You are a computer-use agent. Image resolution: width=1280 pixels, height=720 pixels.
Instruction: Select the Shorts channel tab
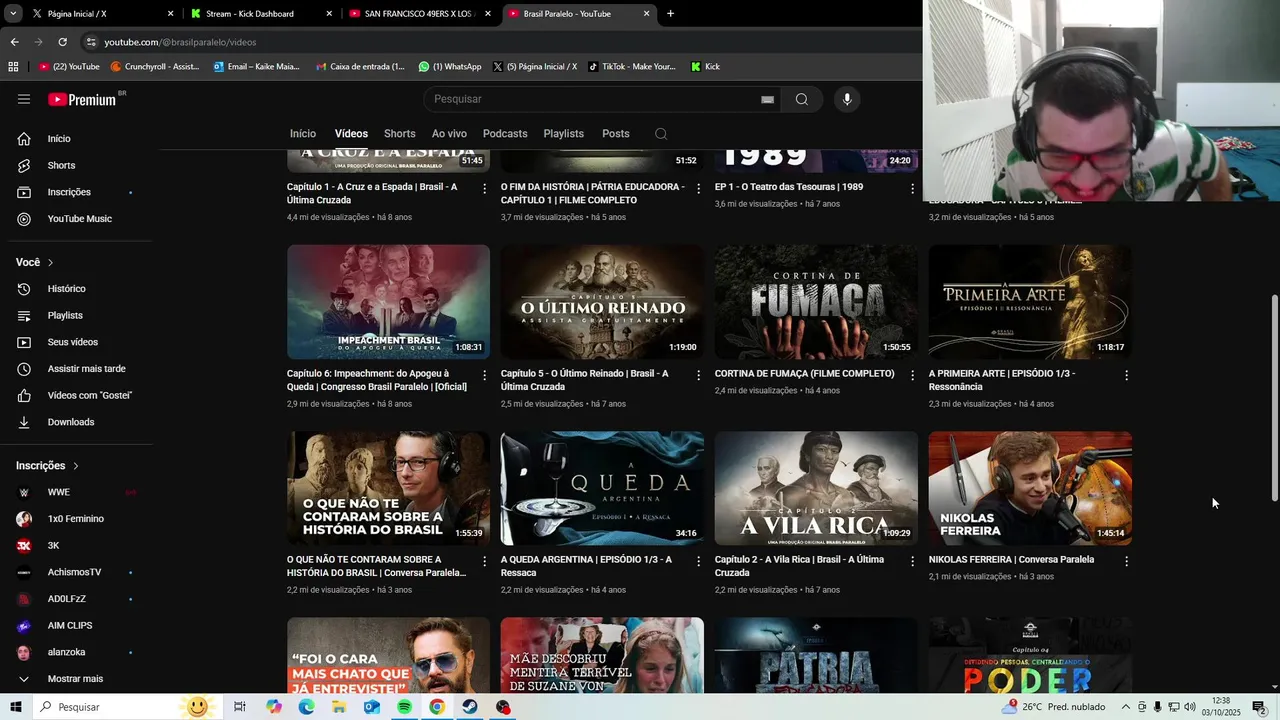[400, 134]
